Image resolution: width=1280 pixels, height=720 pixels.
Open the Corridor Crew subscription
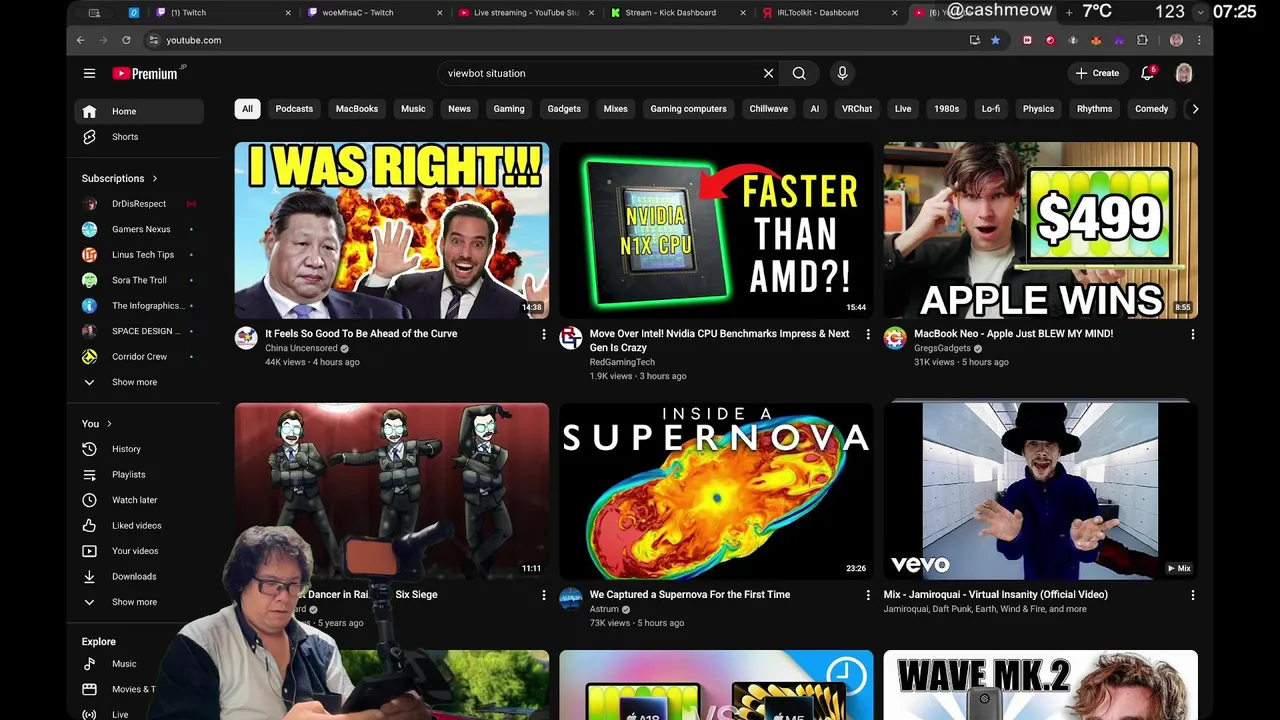tap(139, 357)
